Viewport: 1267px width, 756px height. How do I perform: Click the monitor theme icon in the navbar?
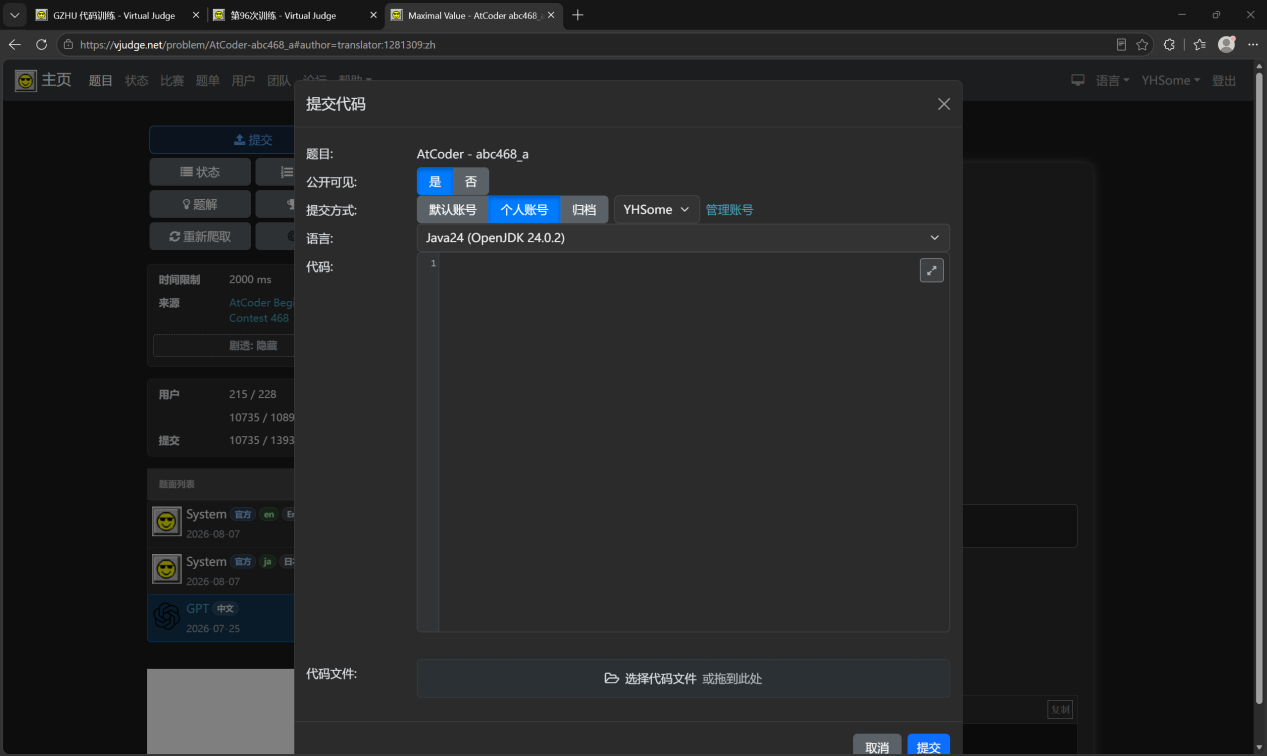pyautogui.click(x=1078, y=80)
